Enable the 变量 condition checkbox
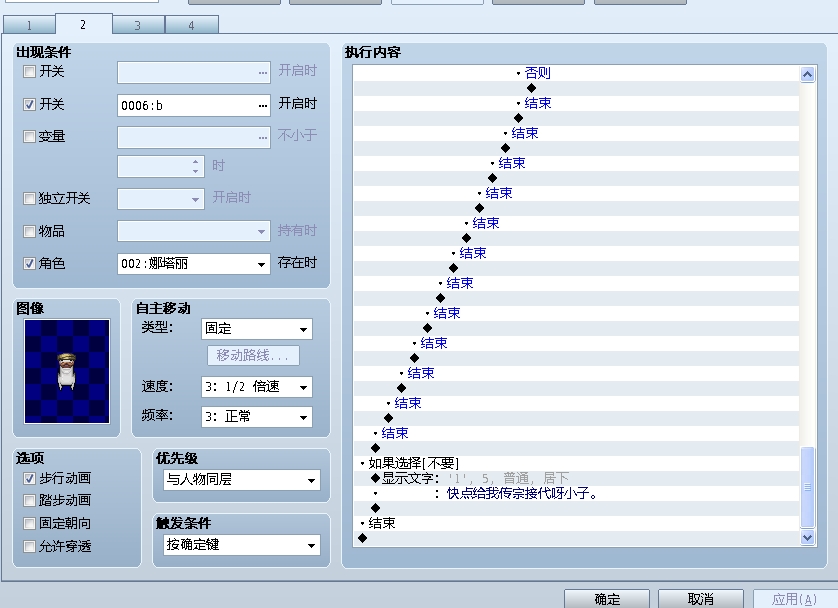The width and height of the screenshot is (838, 608). [x=29, y=137]
